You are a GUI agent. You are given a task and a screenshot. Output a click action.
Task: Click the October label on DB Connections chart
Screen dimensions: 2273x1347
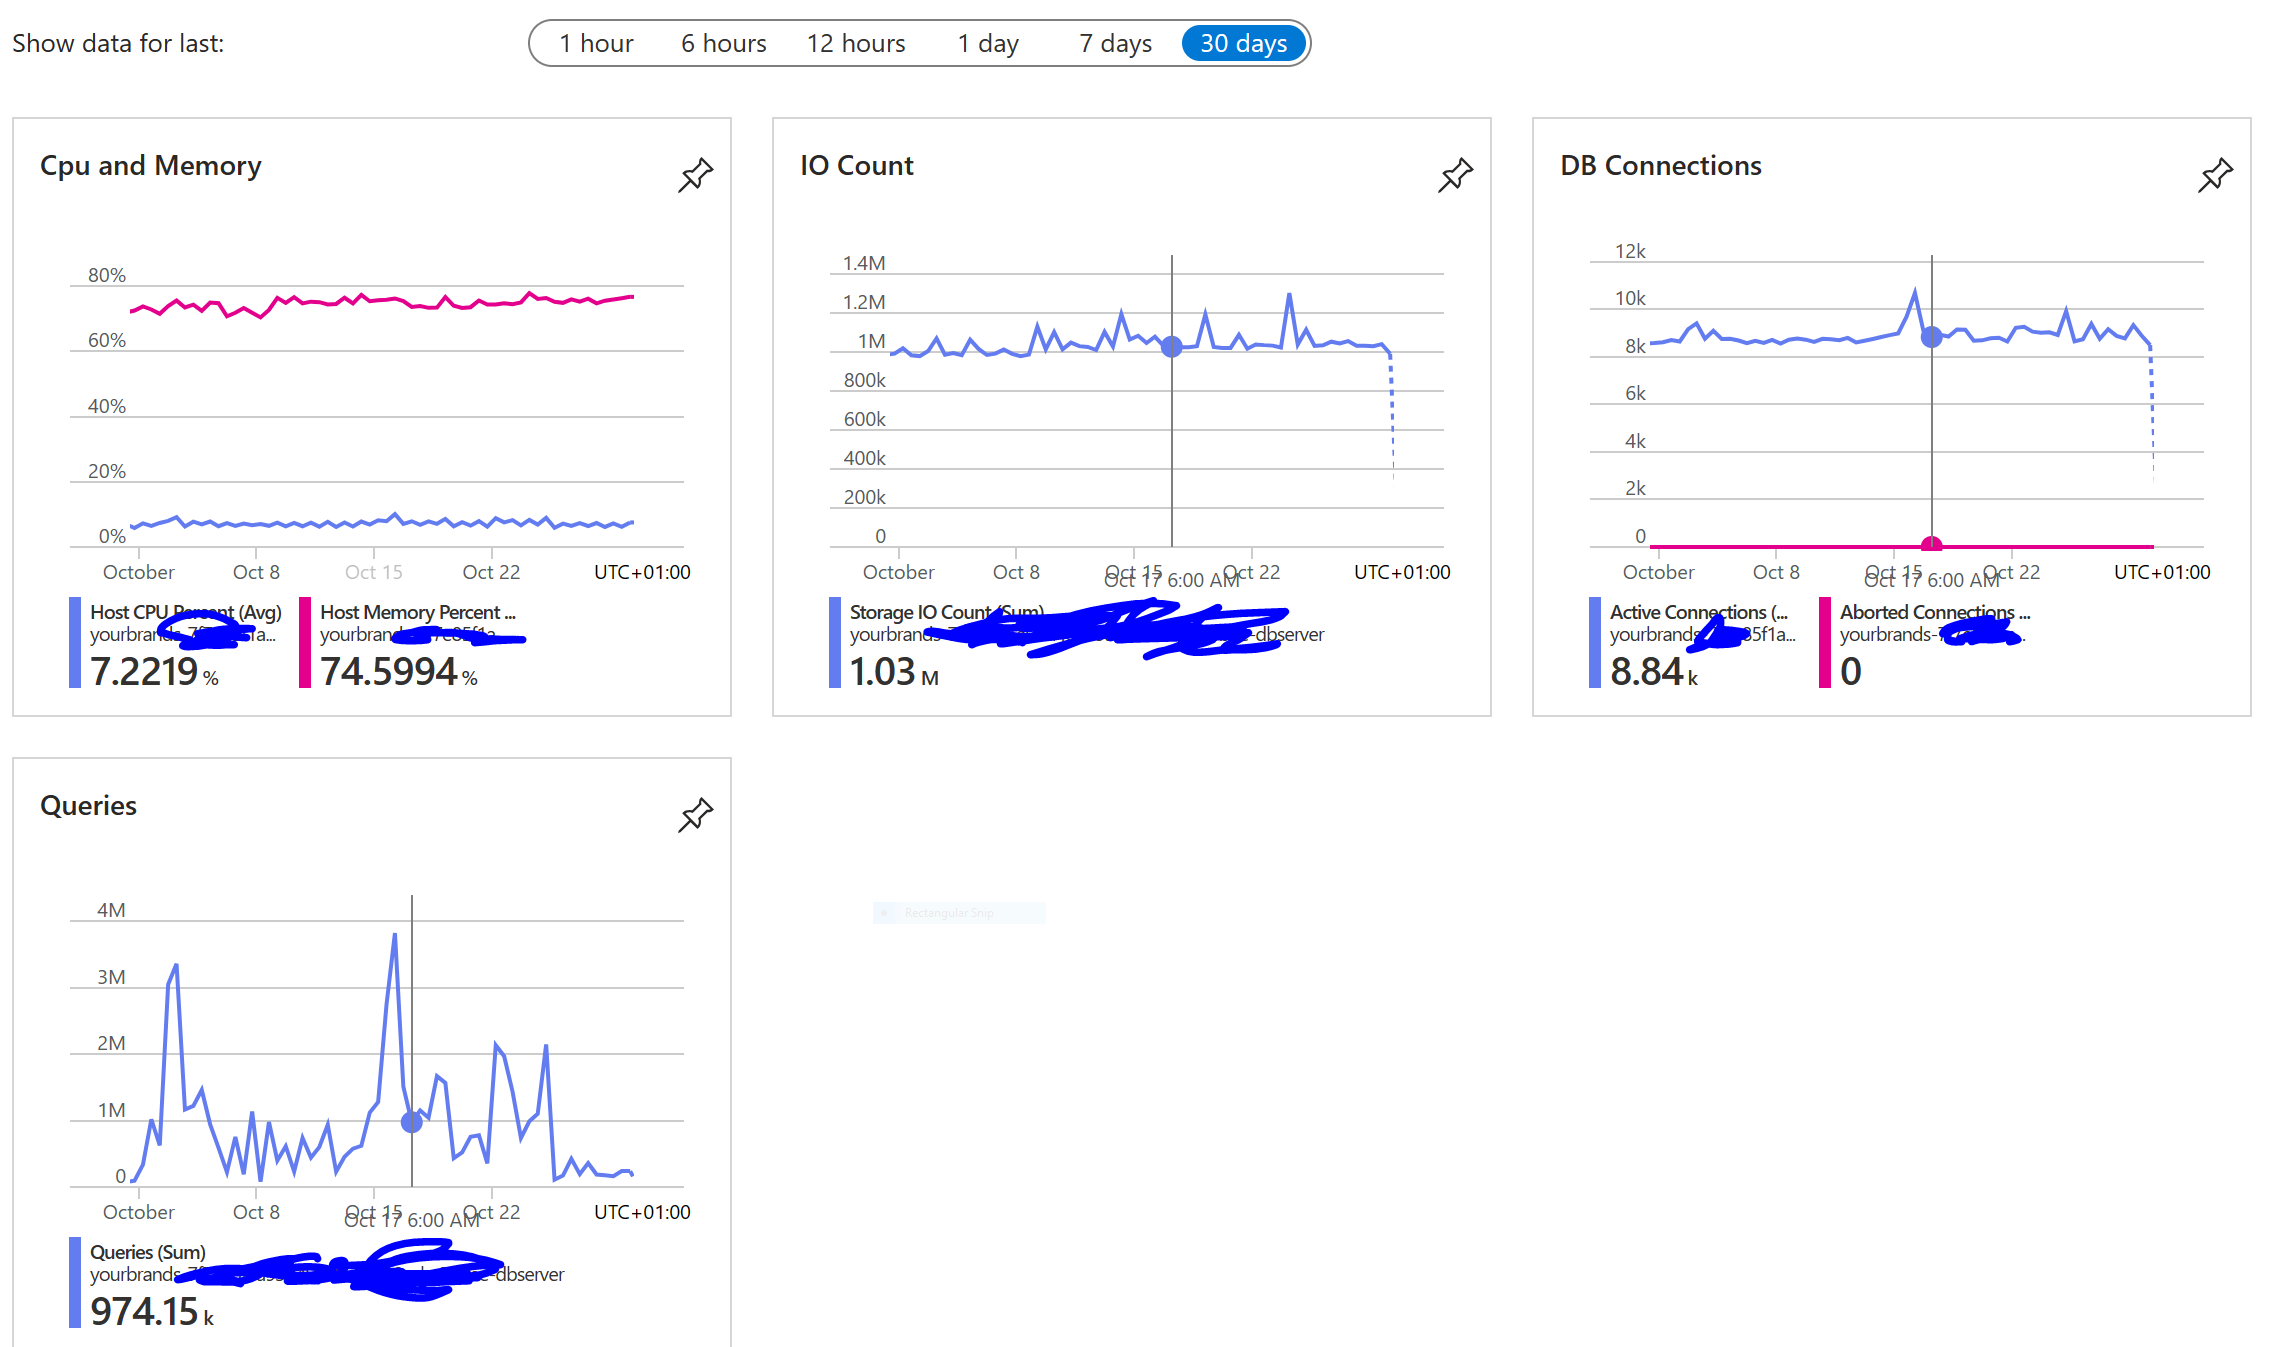click(x=1658, y=572)
